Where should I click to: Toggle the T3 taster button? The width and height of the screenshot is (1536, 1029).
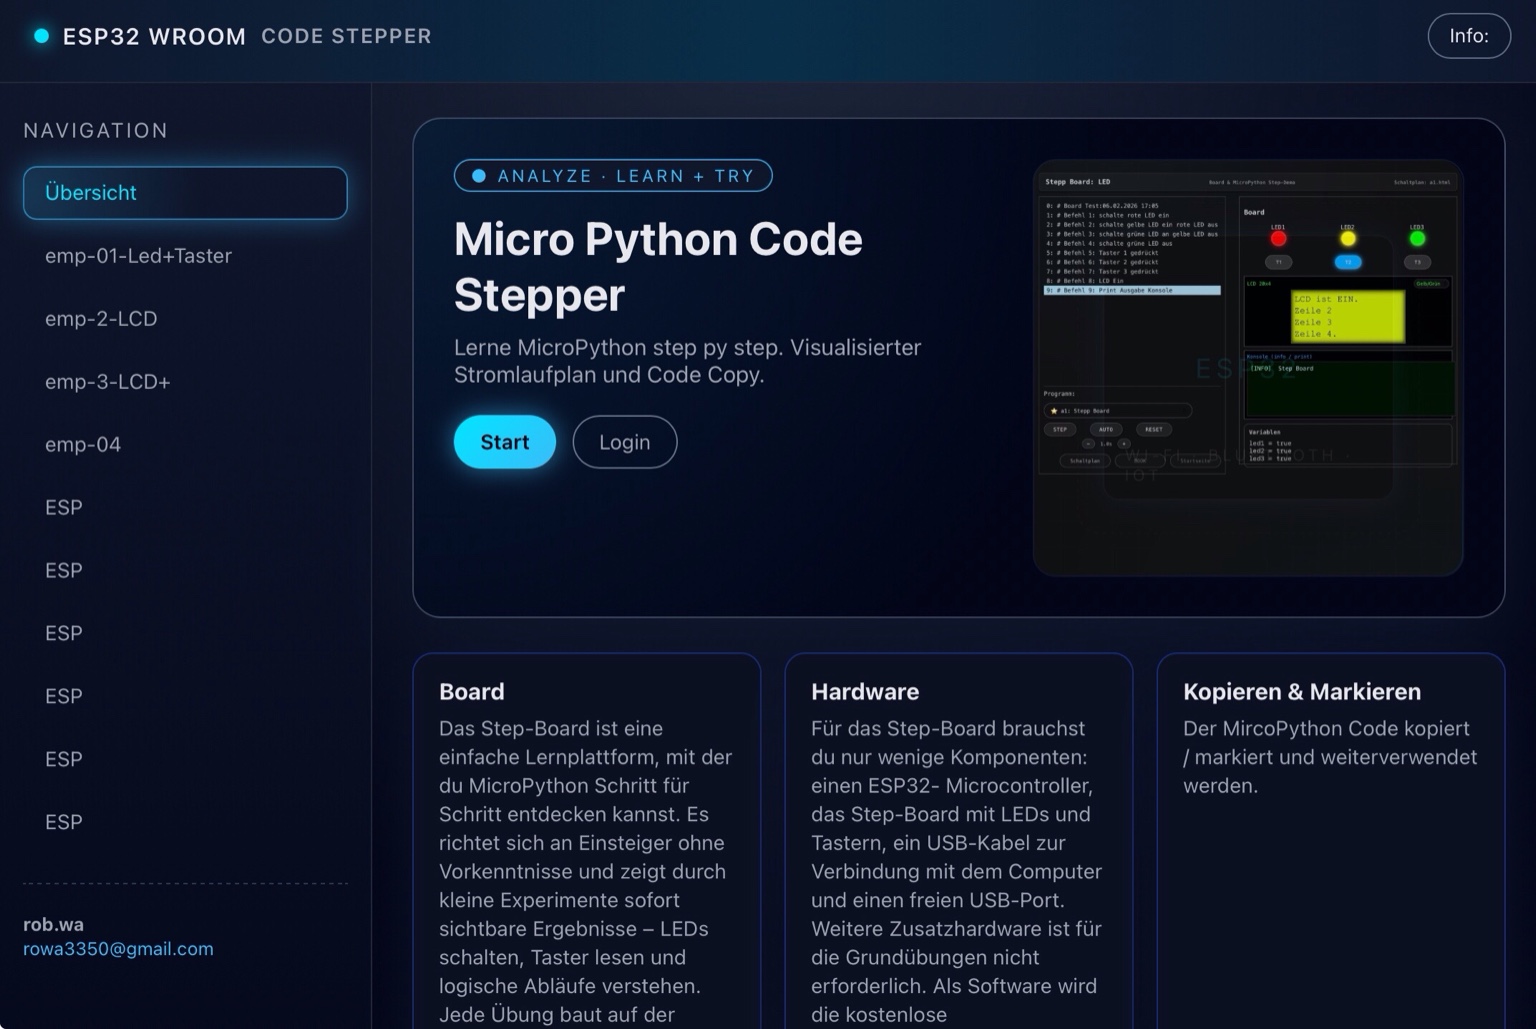pyautogui.click(x=1418, y=262)
